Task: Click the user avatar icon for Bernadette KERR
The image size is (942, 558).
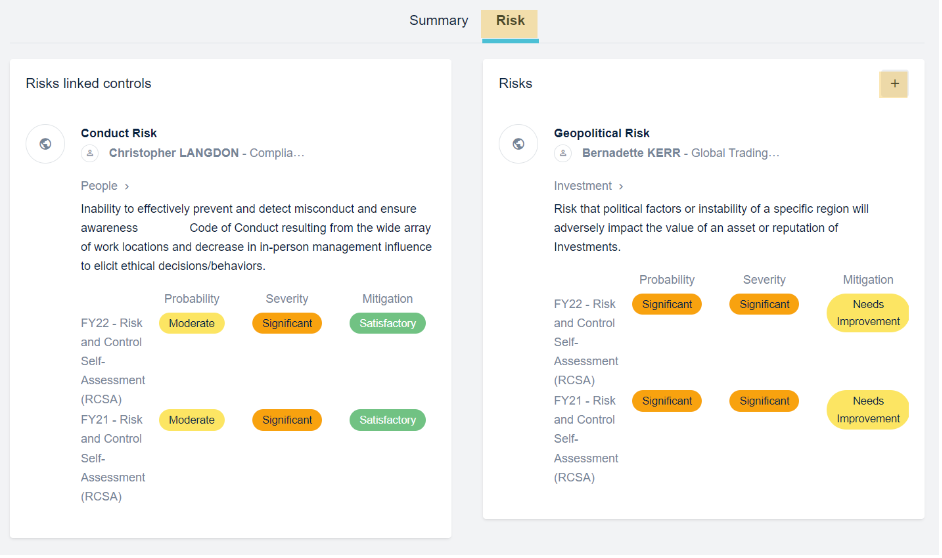Action: (564, 153)
